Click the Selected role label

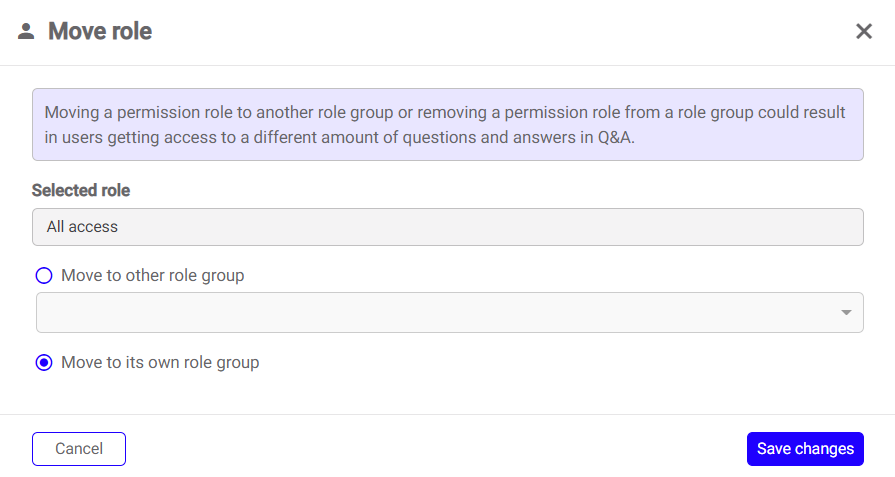pyautogui.click(x=81, y=191)
